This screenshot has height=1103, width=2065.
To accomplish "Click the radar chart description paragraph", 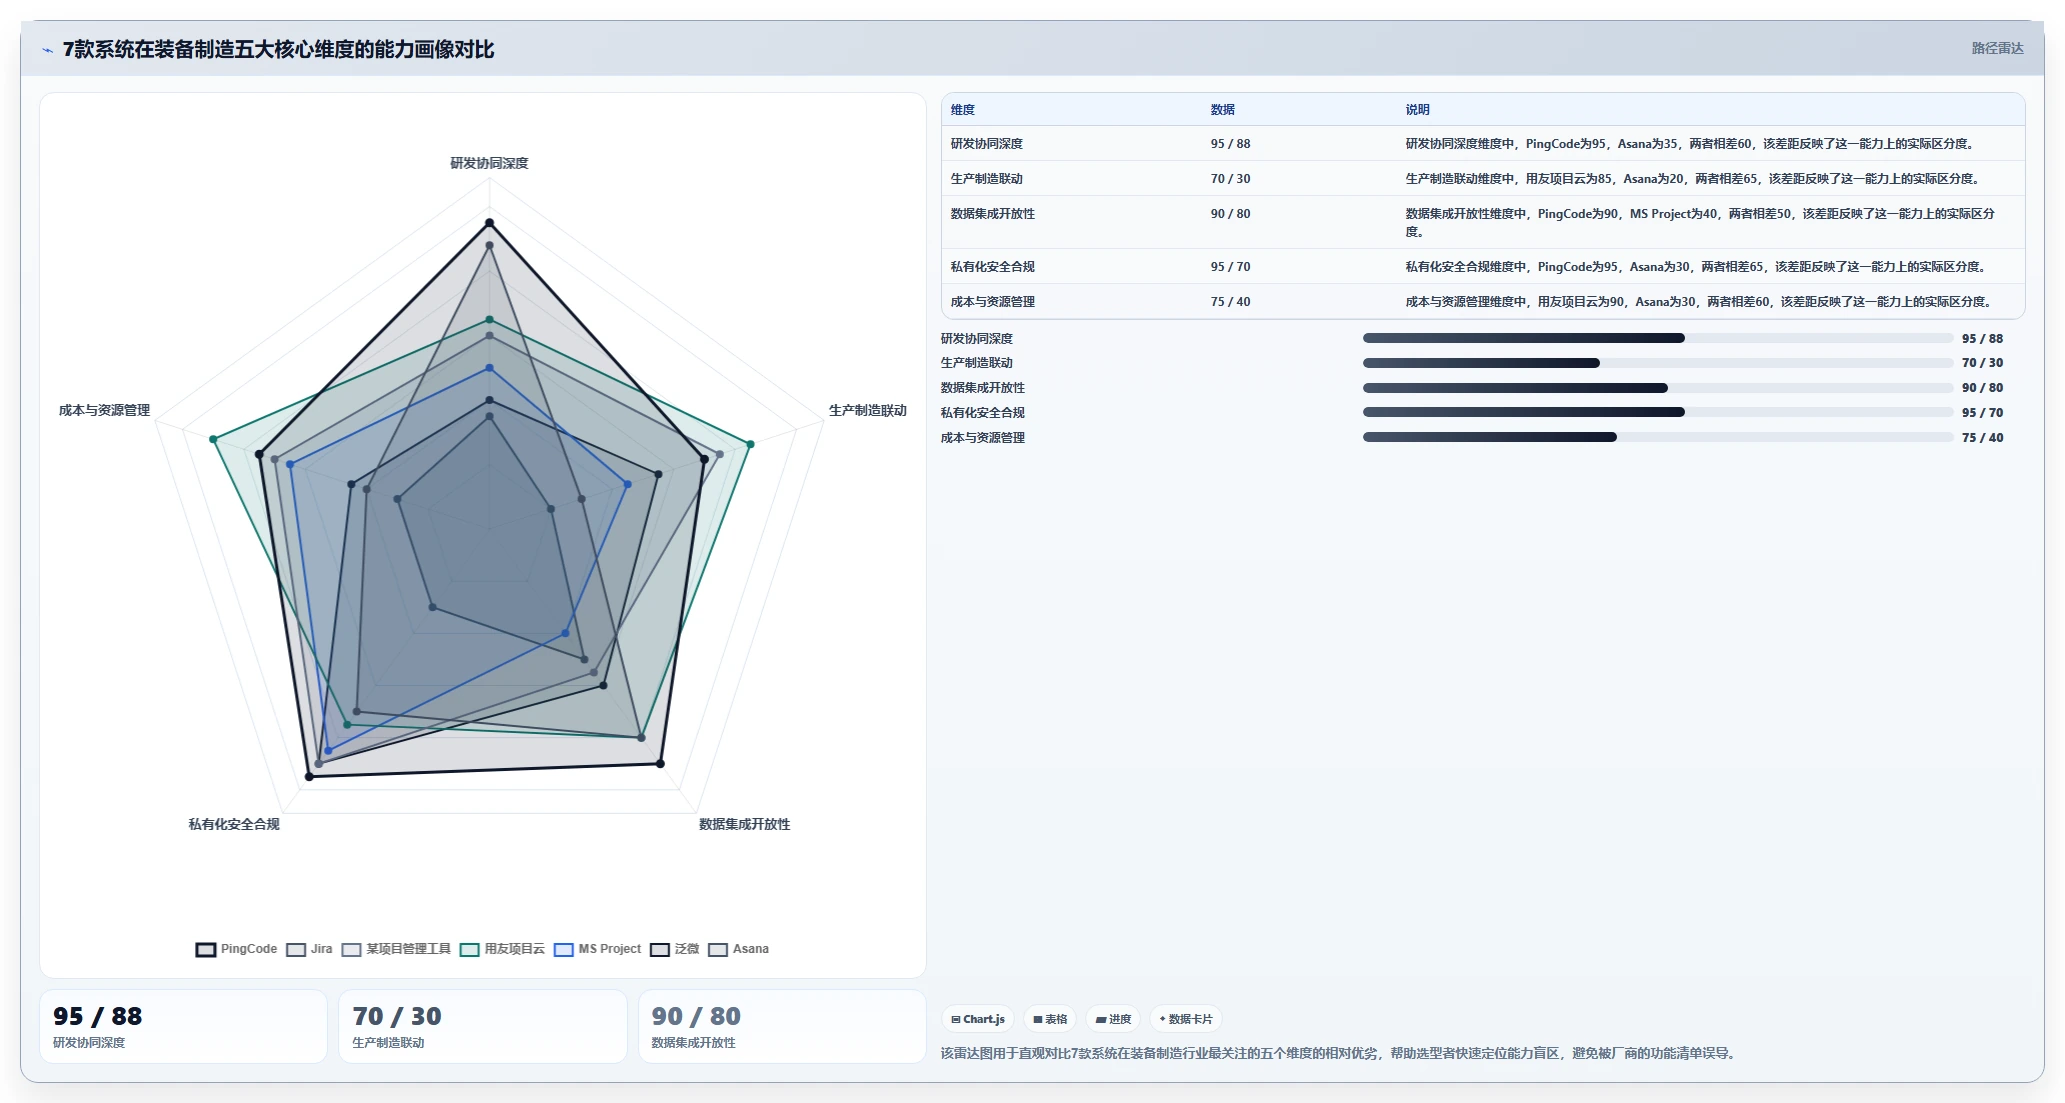I will [1339, 1053].
